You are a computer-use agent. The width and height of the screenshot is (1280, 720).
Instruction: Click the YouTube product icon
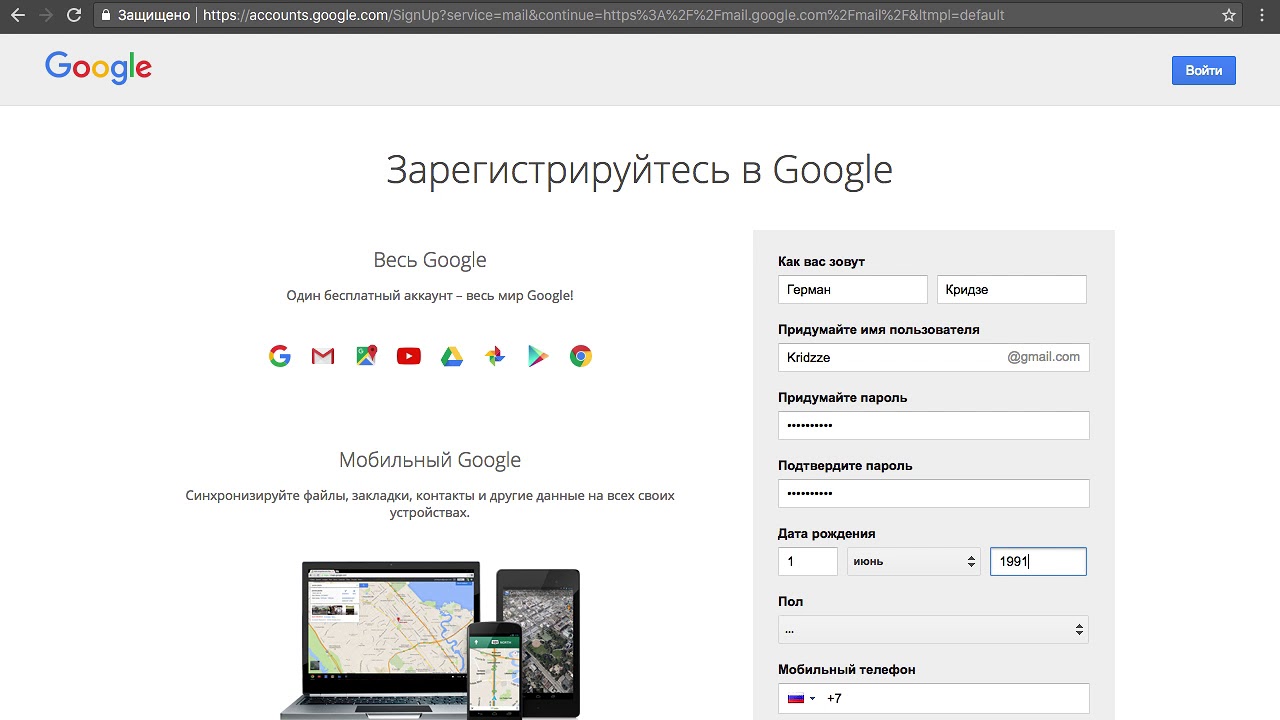[409, 356]
